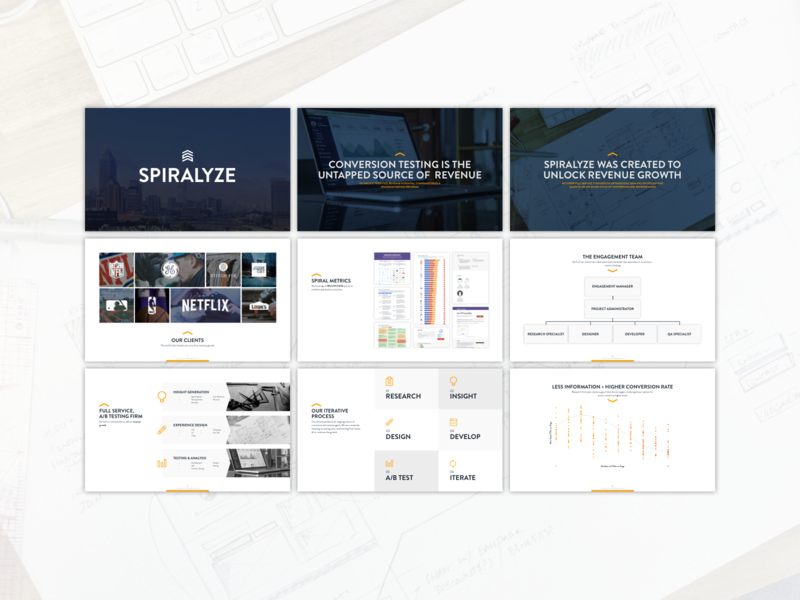Click the NFL logo tile

click(116, 269)
